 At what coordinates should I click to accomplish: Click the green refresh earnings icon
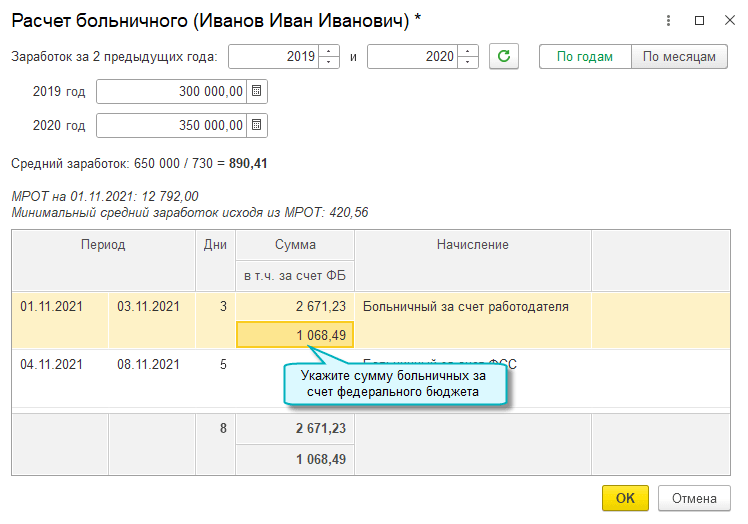[505, 57]
